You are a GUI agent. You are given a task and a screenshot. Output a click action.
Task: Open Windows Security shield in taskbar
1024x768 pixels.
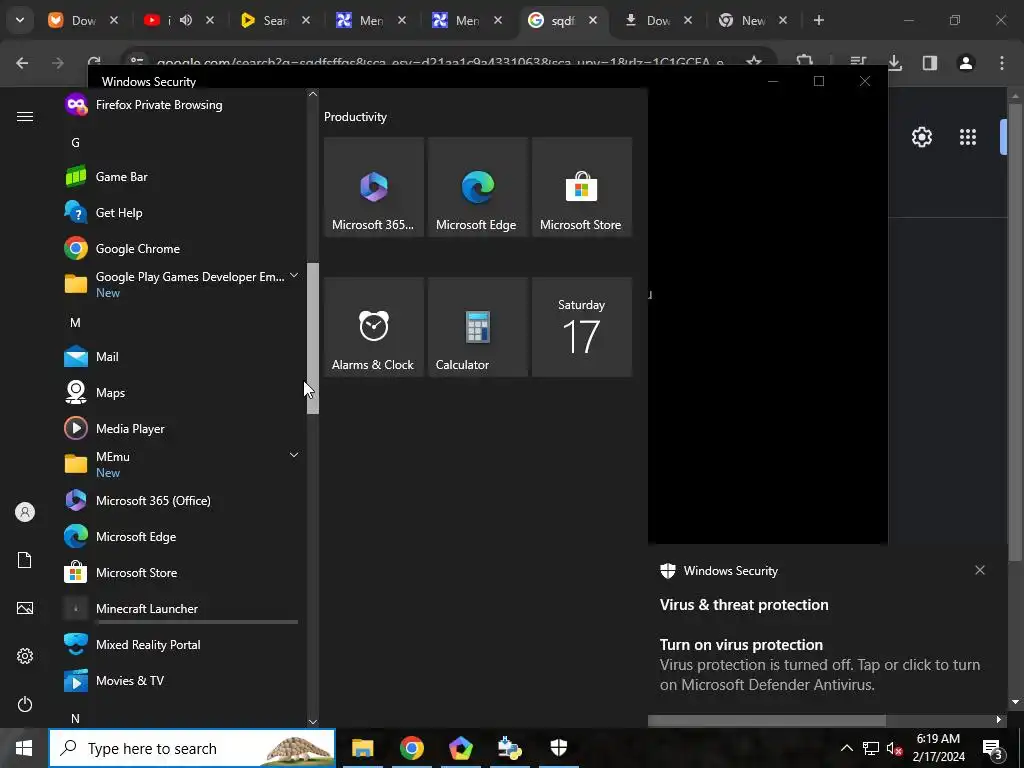[559, 748]
